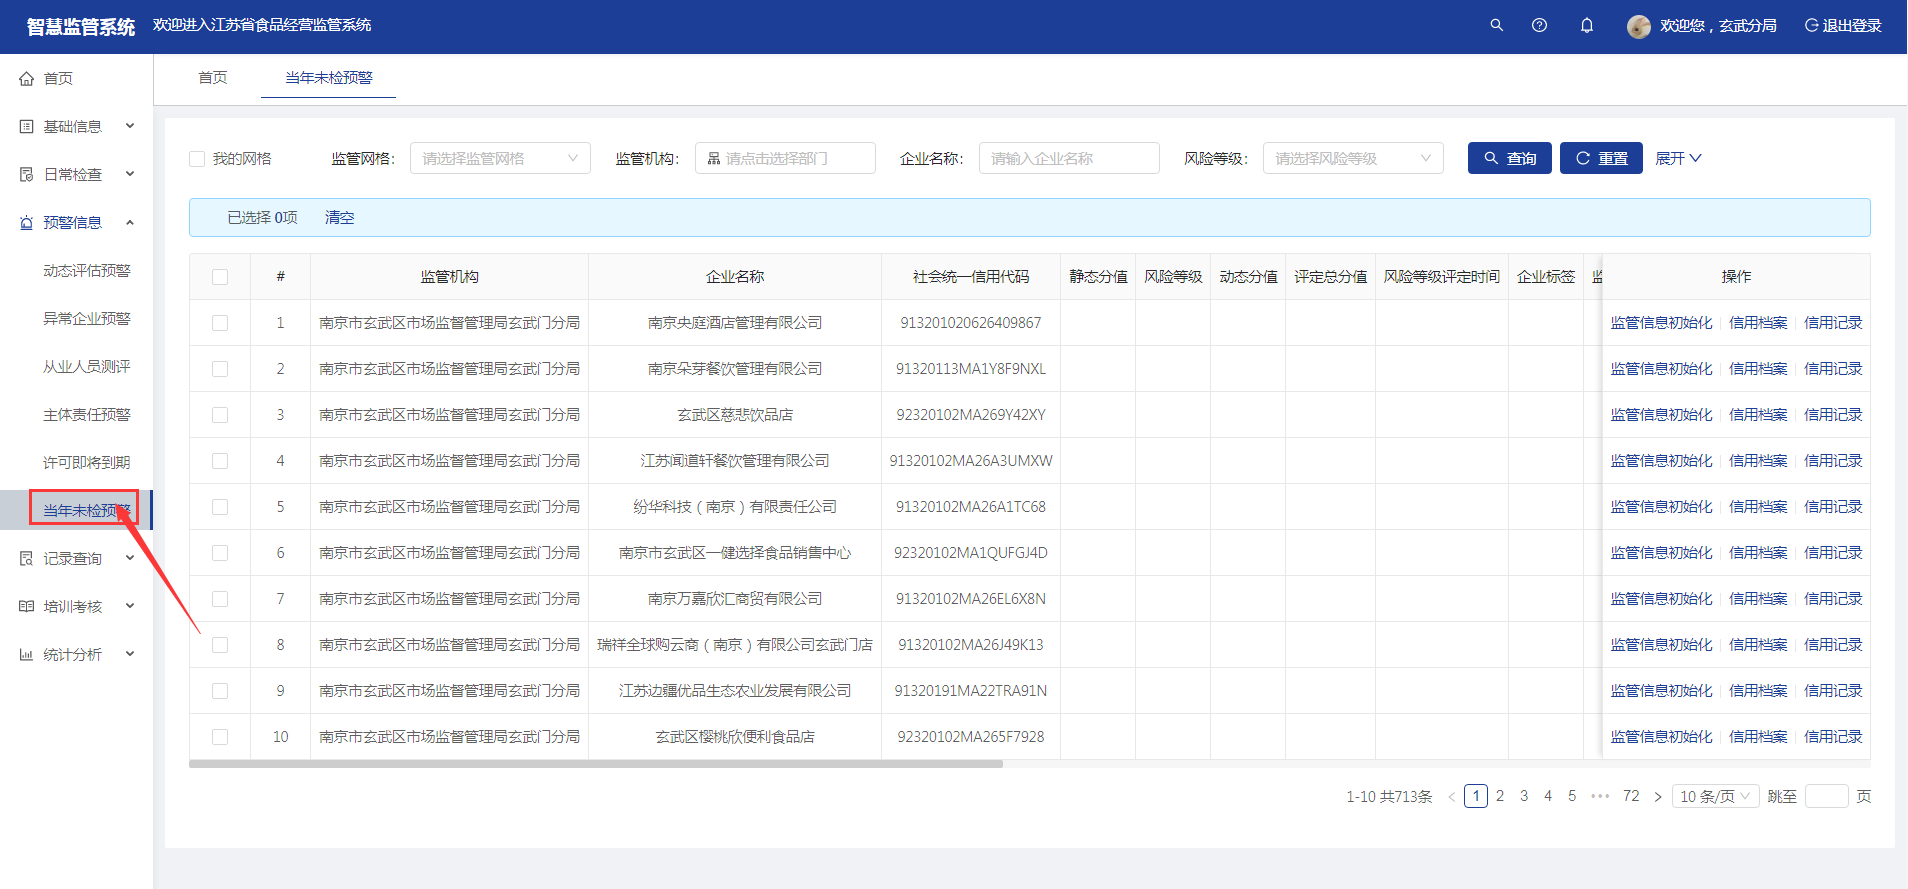This screenshot has width=1908, height=889.
Task: Open the 风险等级 dropdown
Action: coord(1352,158)
